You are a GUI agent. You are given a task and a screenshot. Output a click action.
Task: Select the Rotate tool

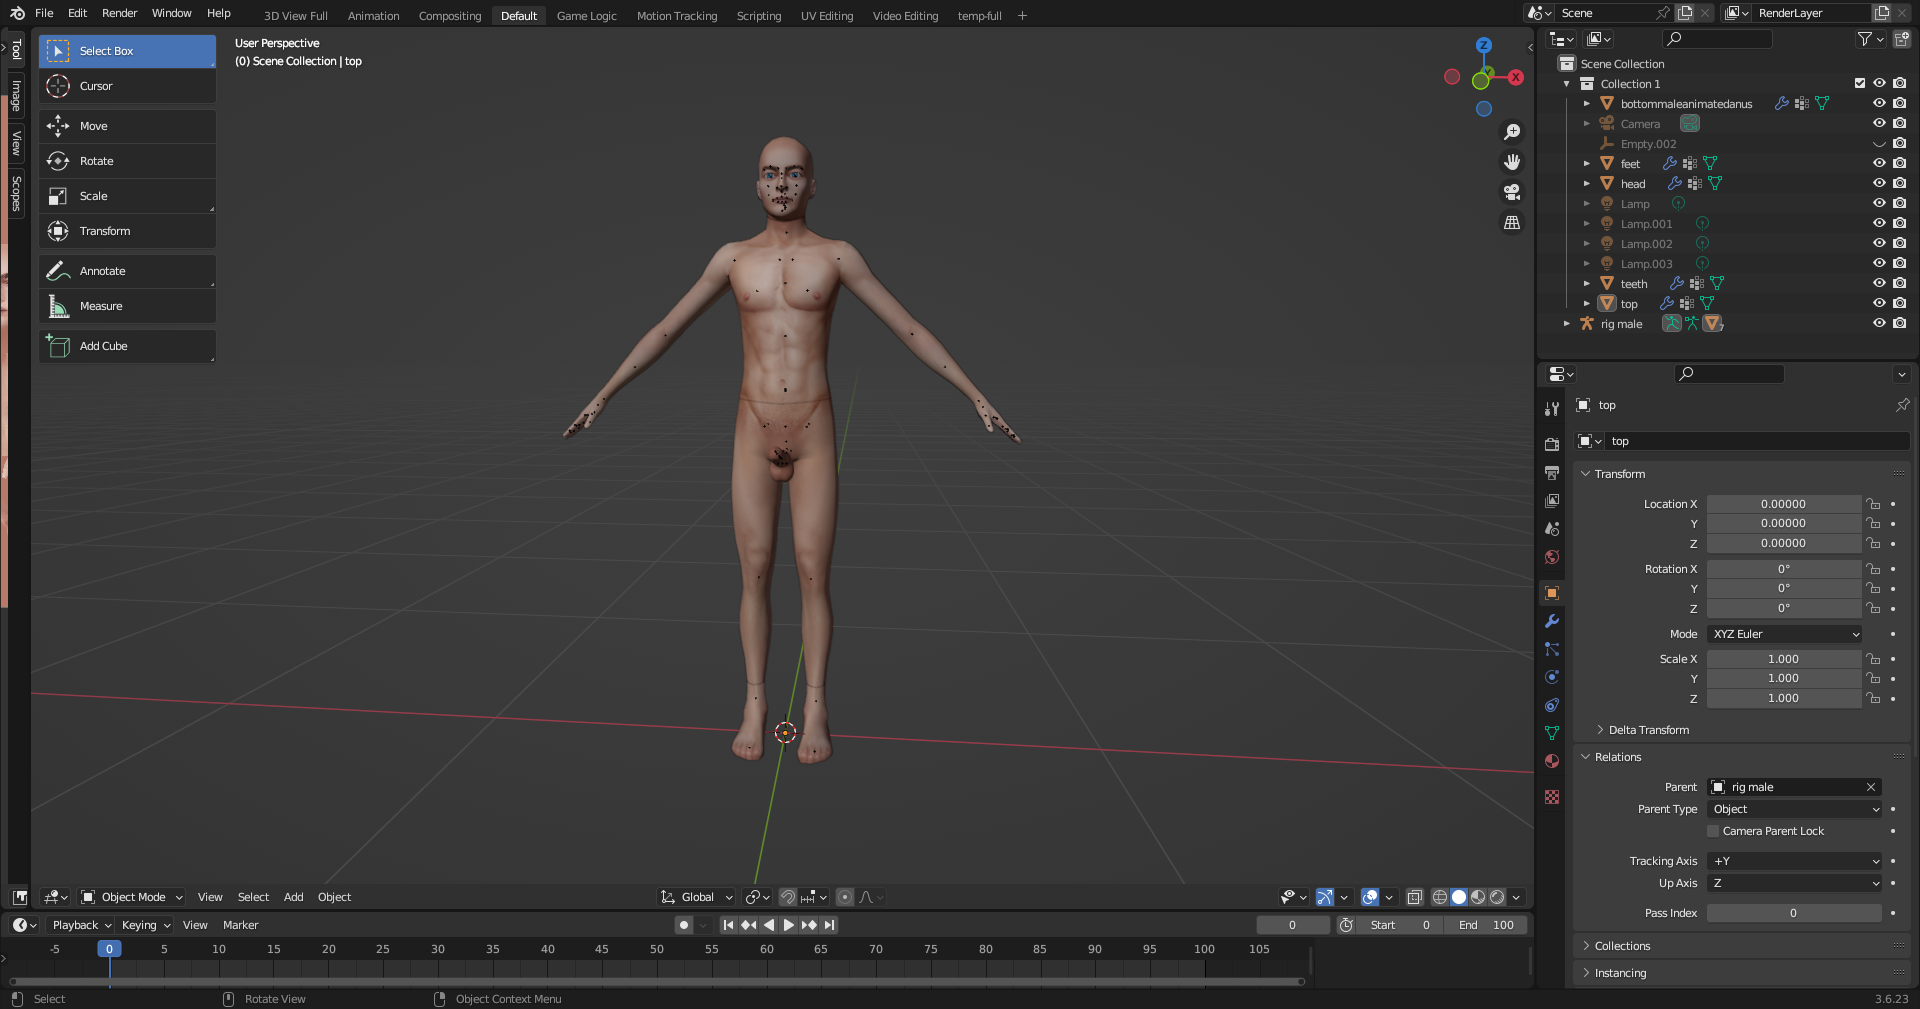point(127,161)
